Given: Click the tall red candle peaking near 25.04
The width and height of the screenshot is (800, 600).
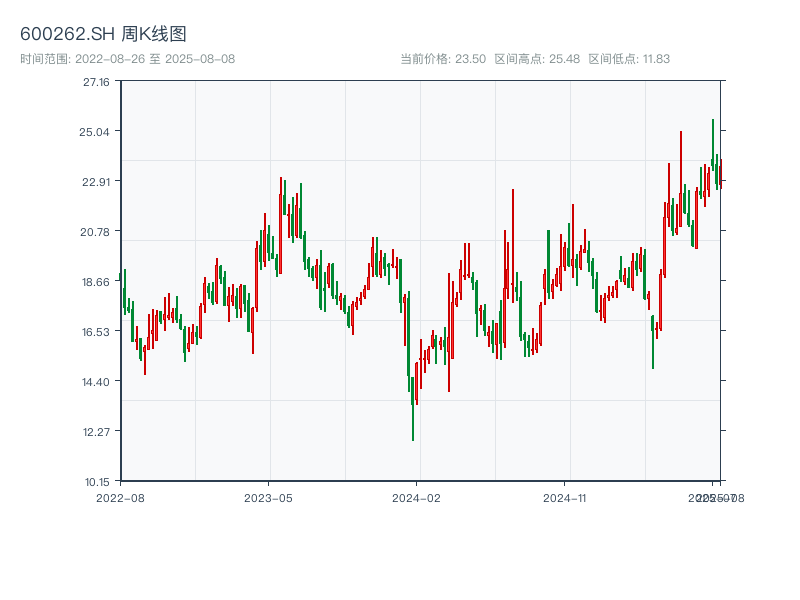Looking at the screenshot, I should click(x=681, y=179).
